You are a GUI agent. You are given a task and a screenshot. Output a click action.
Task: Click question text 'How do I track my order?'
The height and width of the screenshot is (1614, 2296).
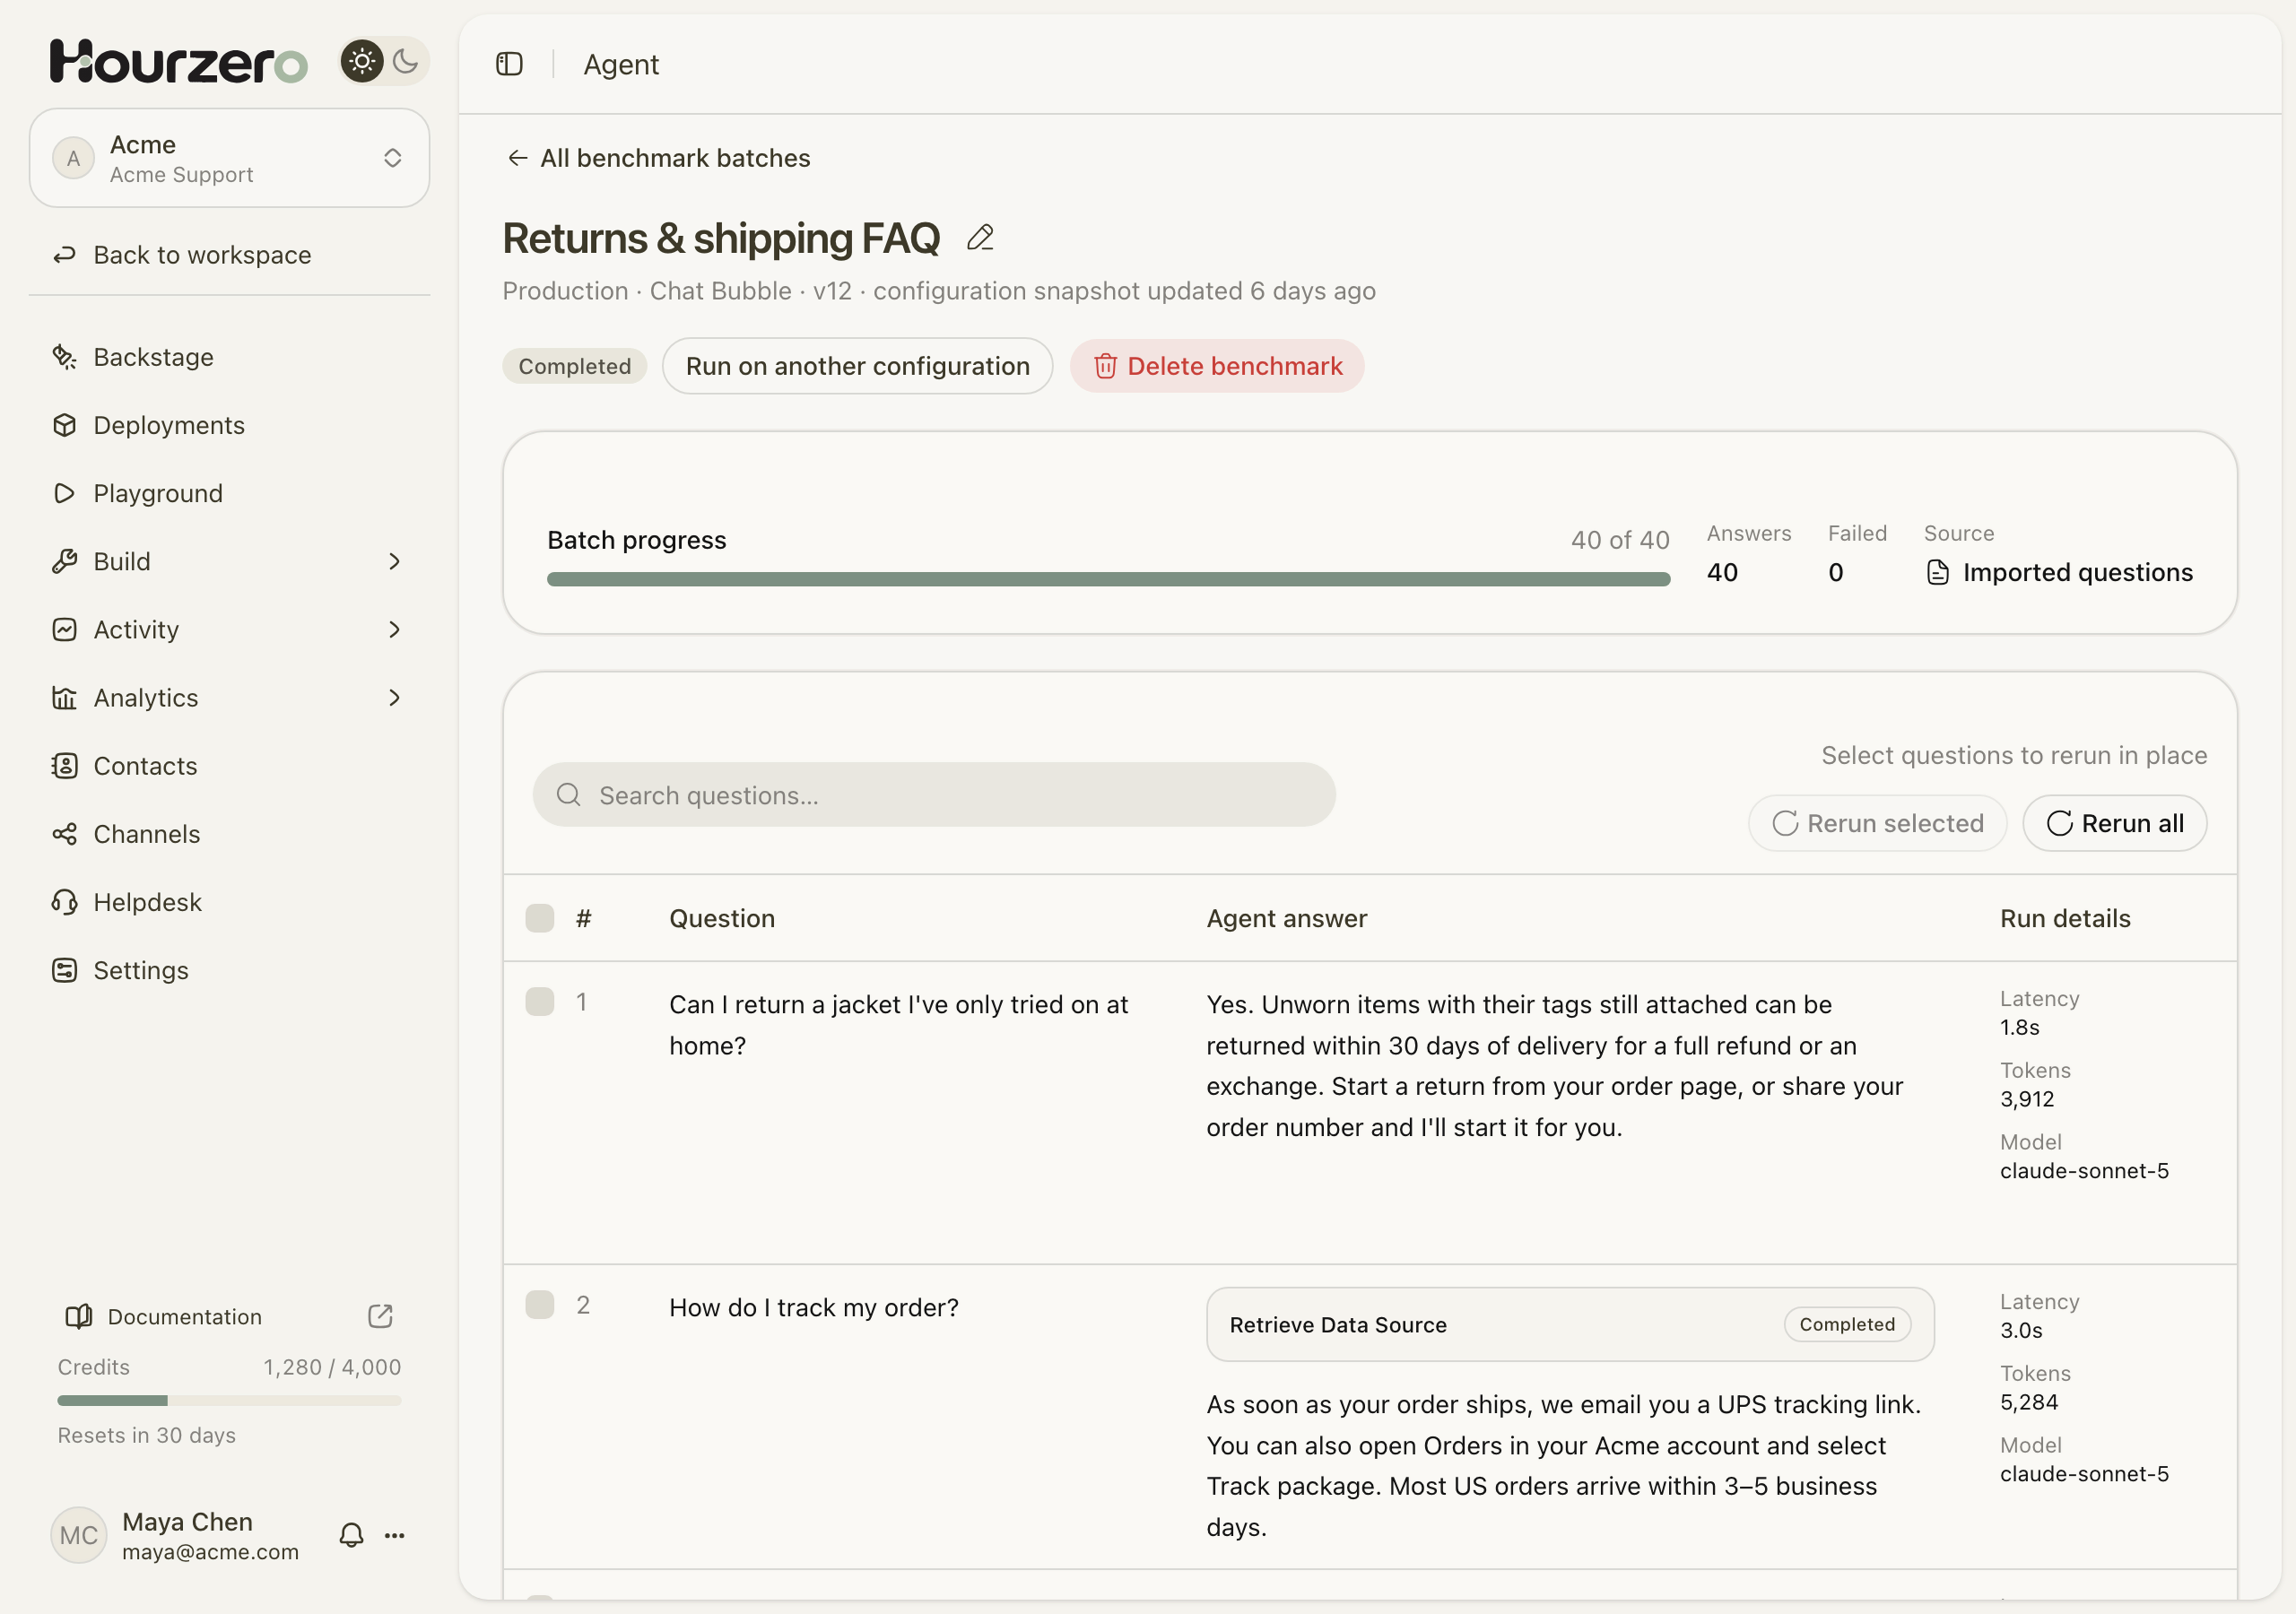[x=814, y=1308]
